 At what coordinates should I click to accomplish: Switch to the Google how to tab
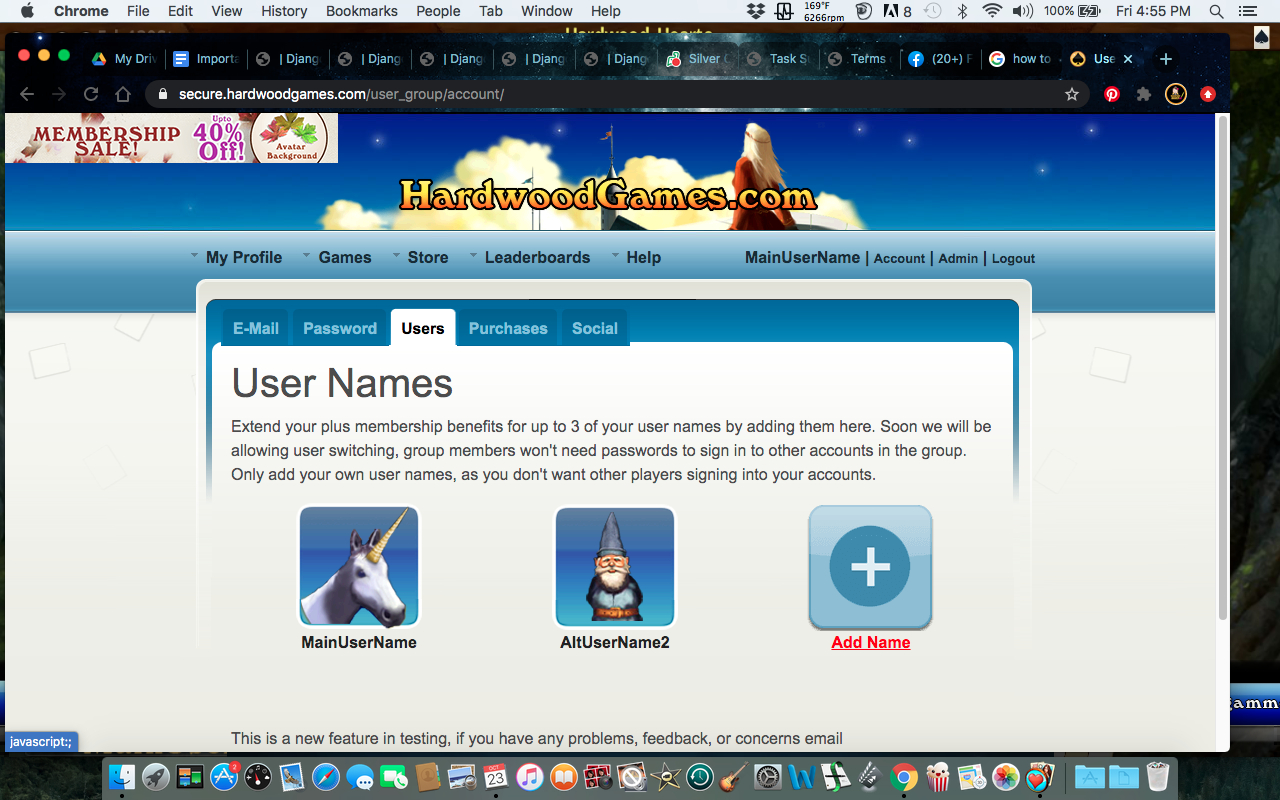[x=1020, y=59]
